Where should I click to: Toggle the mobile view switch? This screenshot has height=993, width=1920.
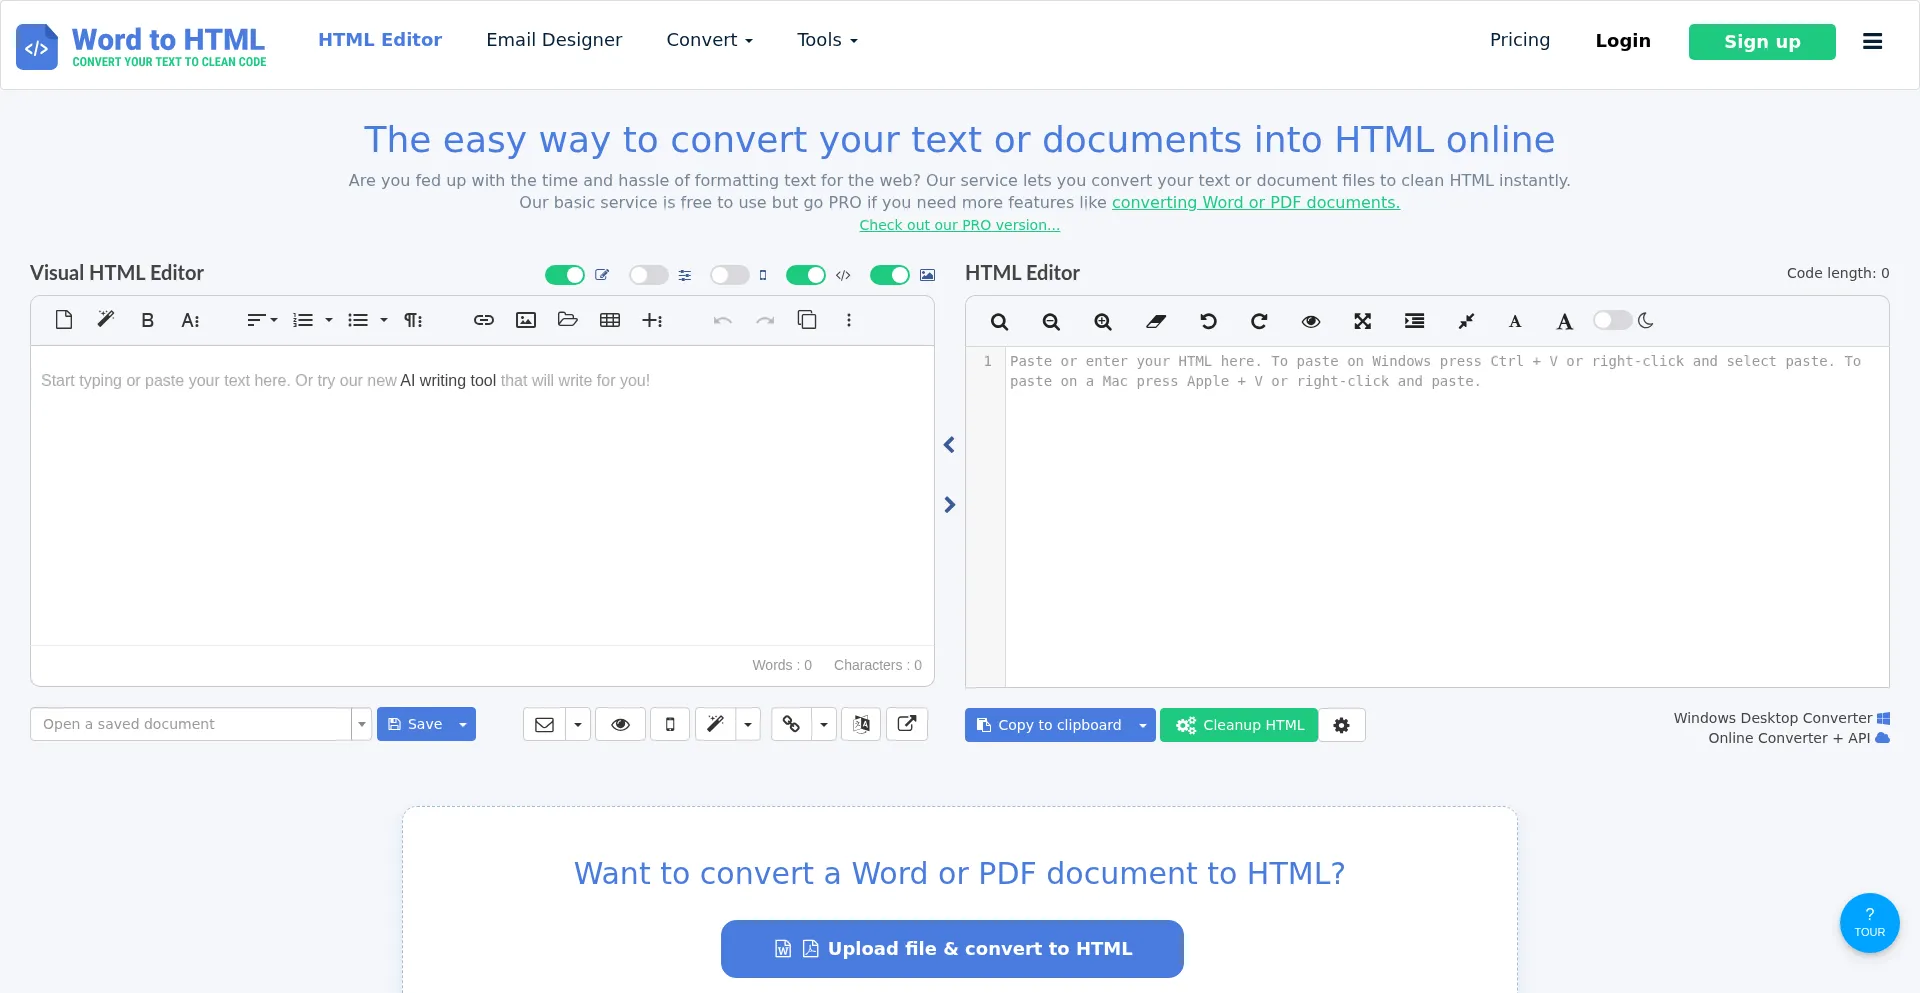[x=730, y=275]
